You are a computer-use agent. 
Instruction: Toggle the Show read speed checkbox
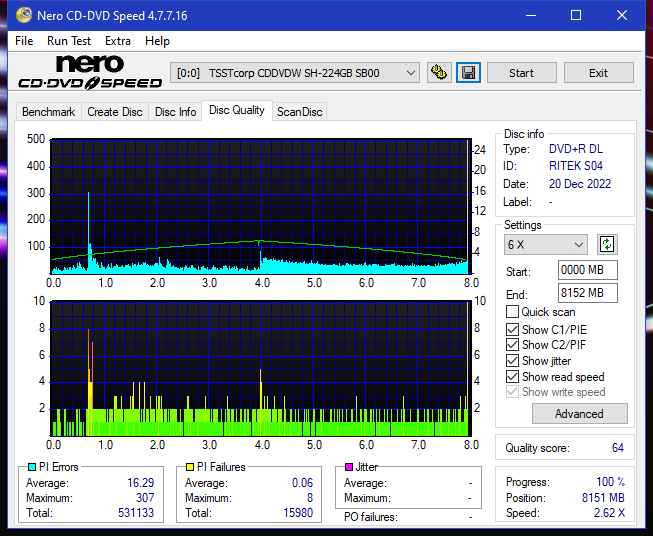click(512, 376)
